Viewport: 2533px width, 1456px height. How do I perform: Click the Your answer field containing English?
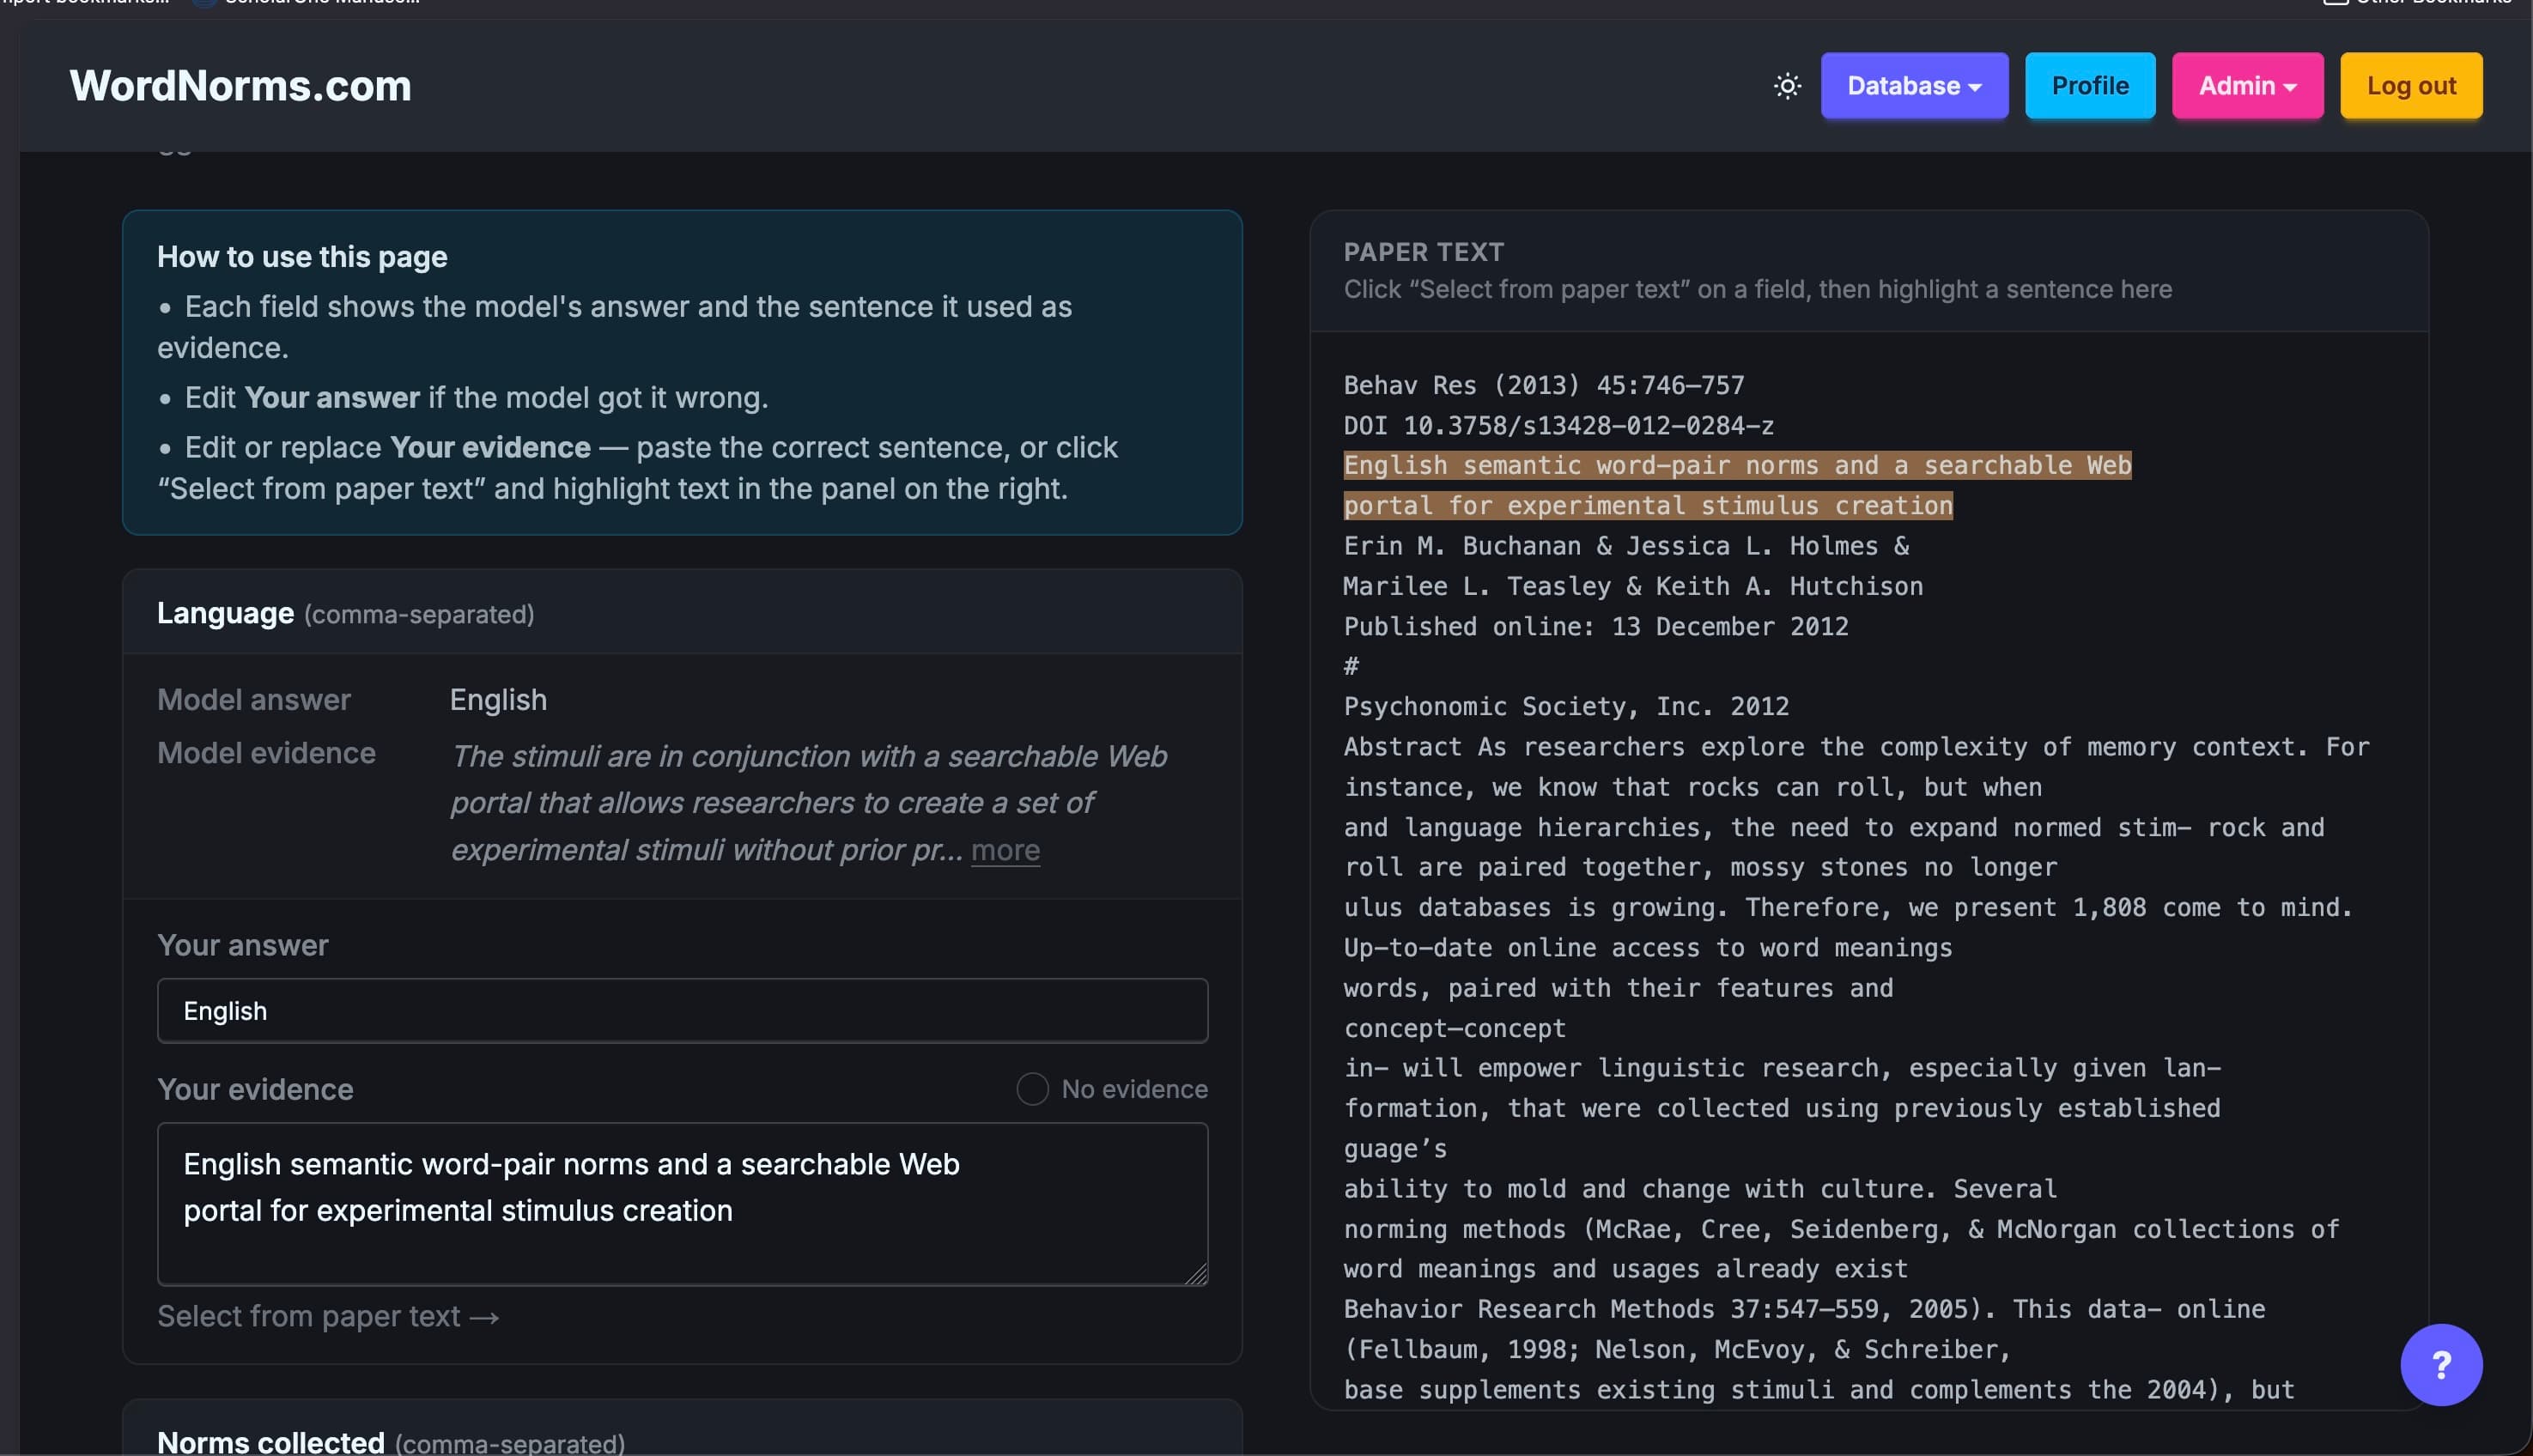(682, 1011)
